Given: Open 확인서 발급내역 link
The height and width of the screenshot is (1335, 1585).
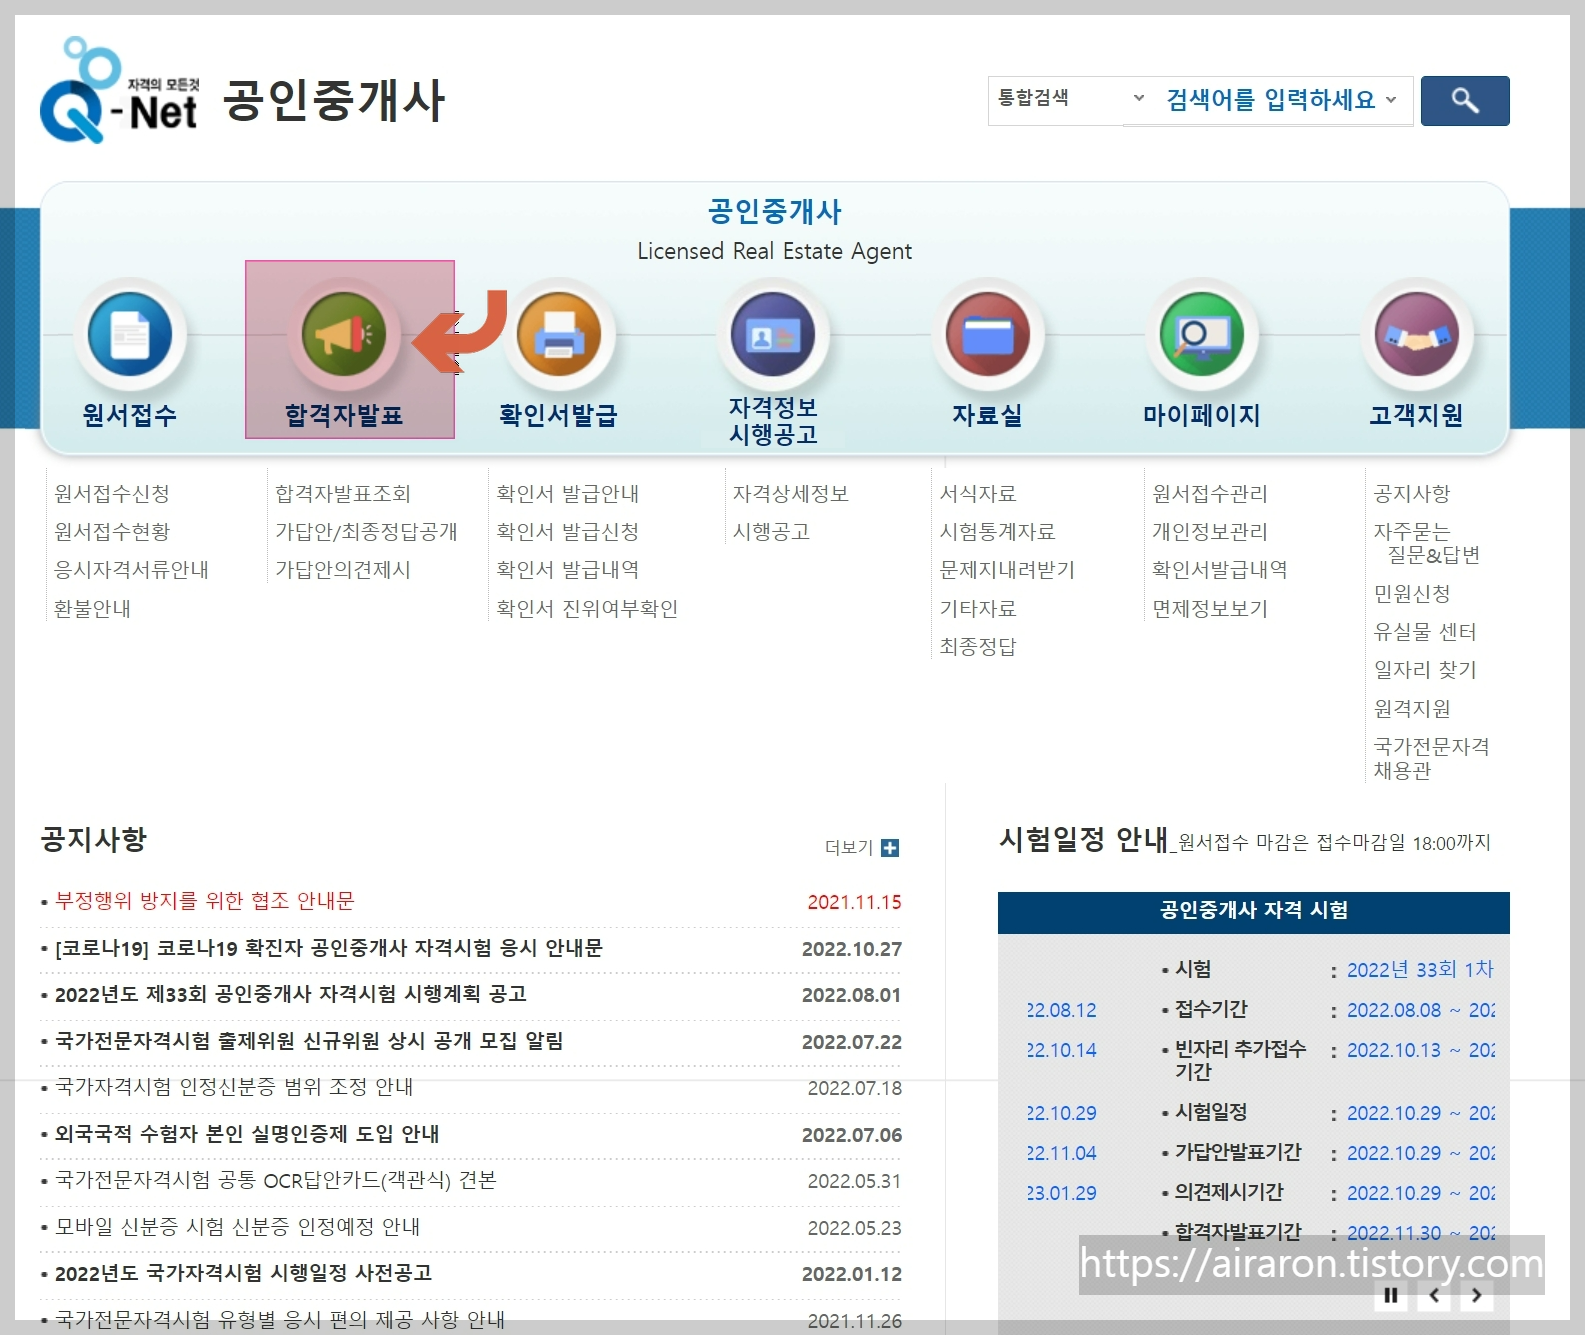Looking at the screenshot, I should pos(567,569).
